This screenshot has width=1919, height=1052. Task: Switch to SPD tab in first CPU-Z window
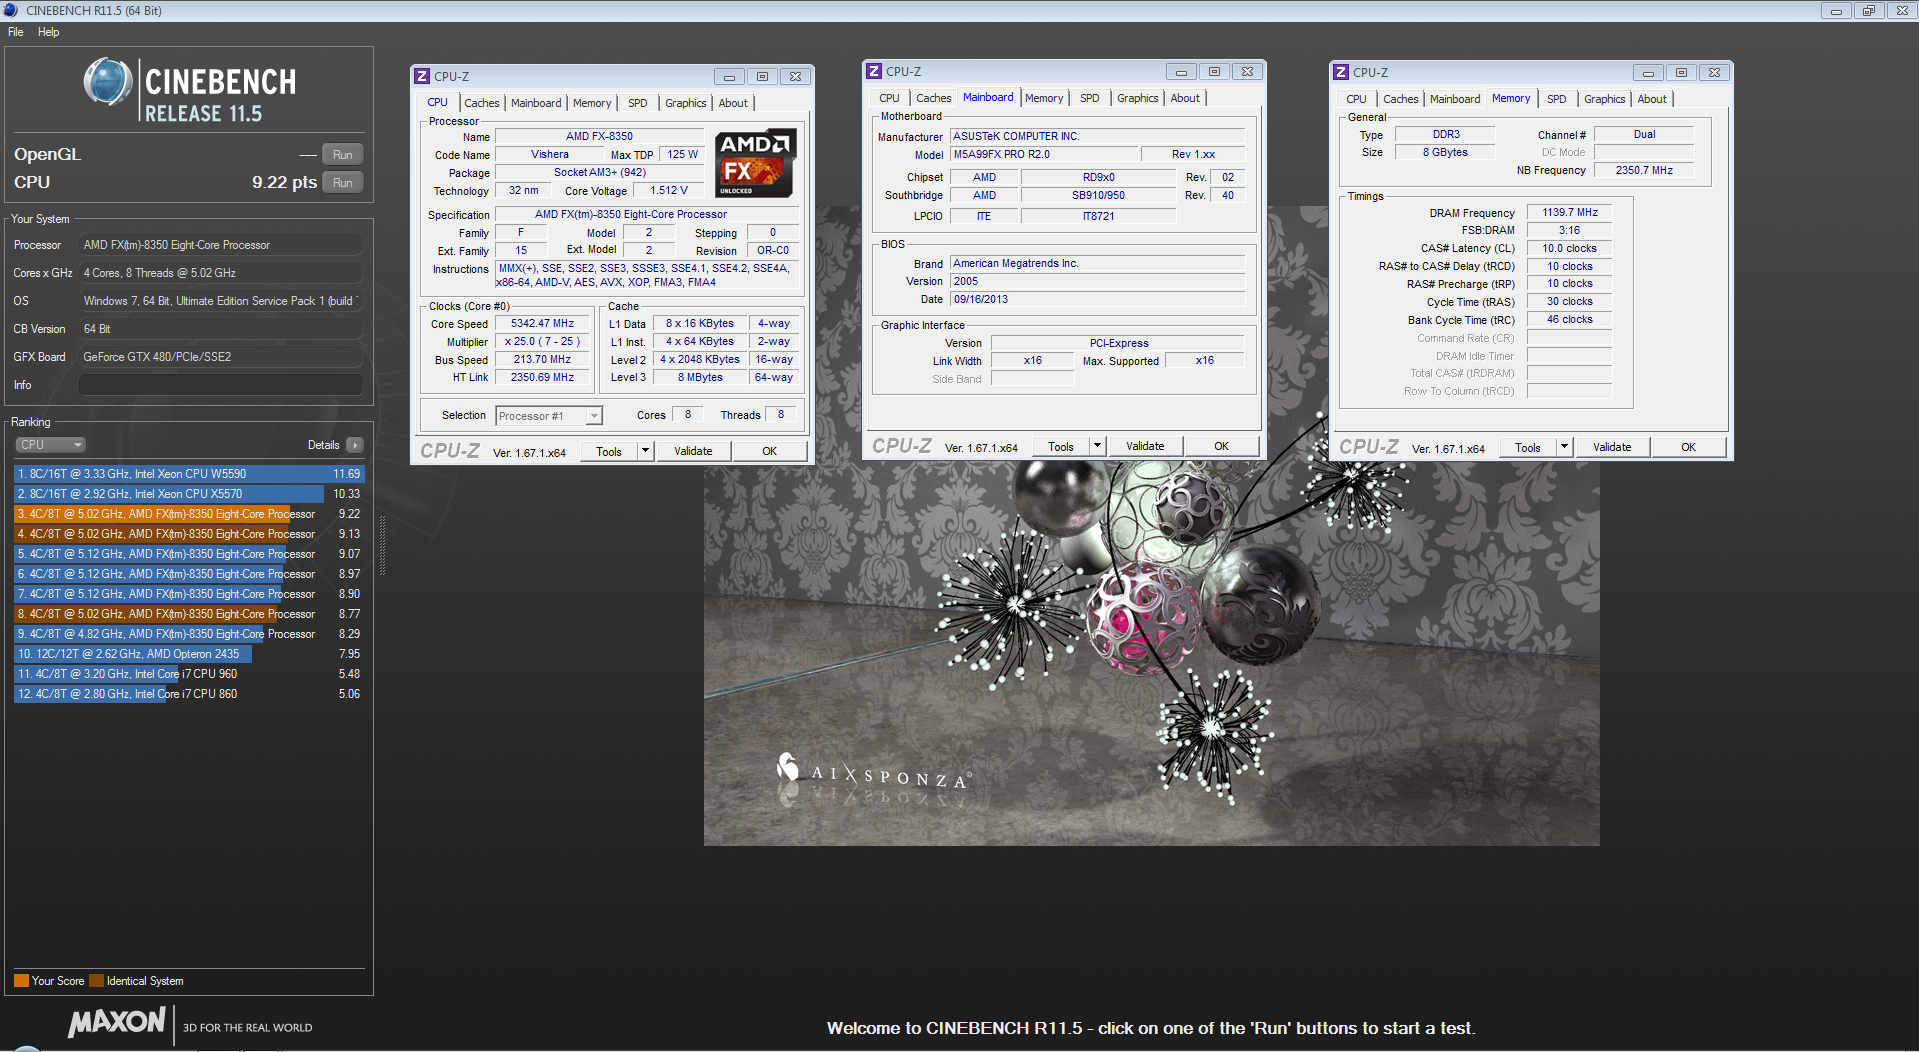tap(637, 103)
